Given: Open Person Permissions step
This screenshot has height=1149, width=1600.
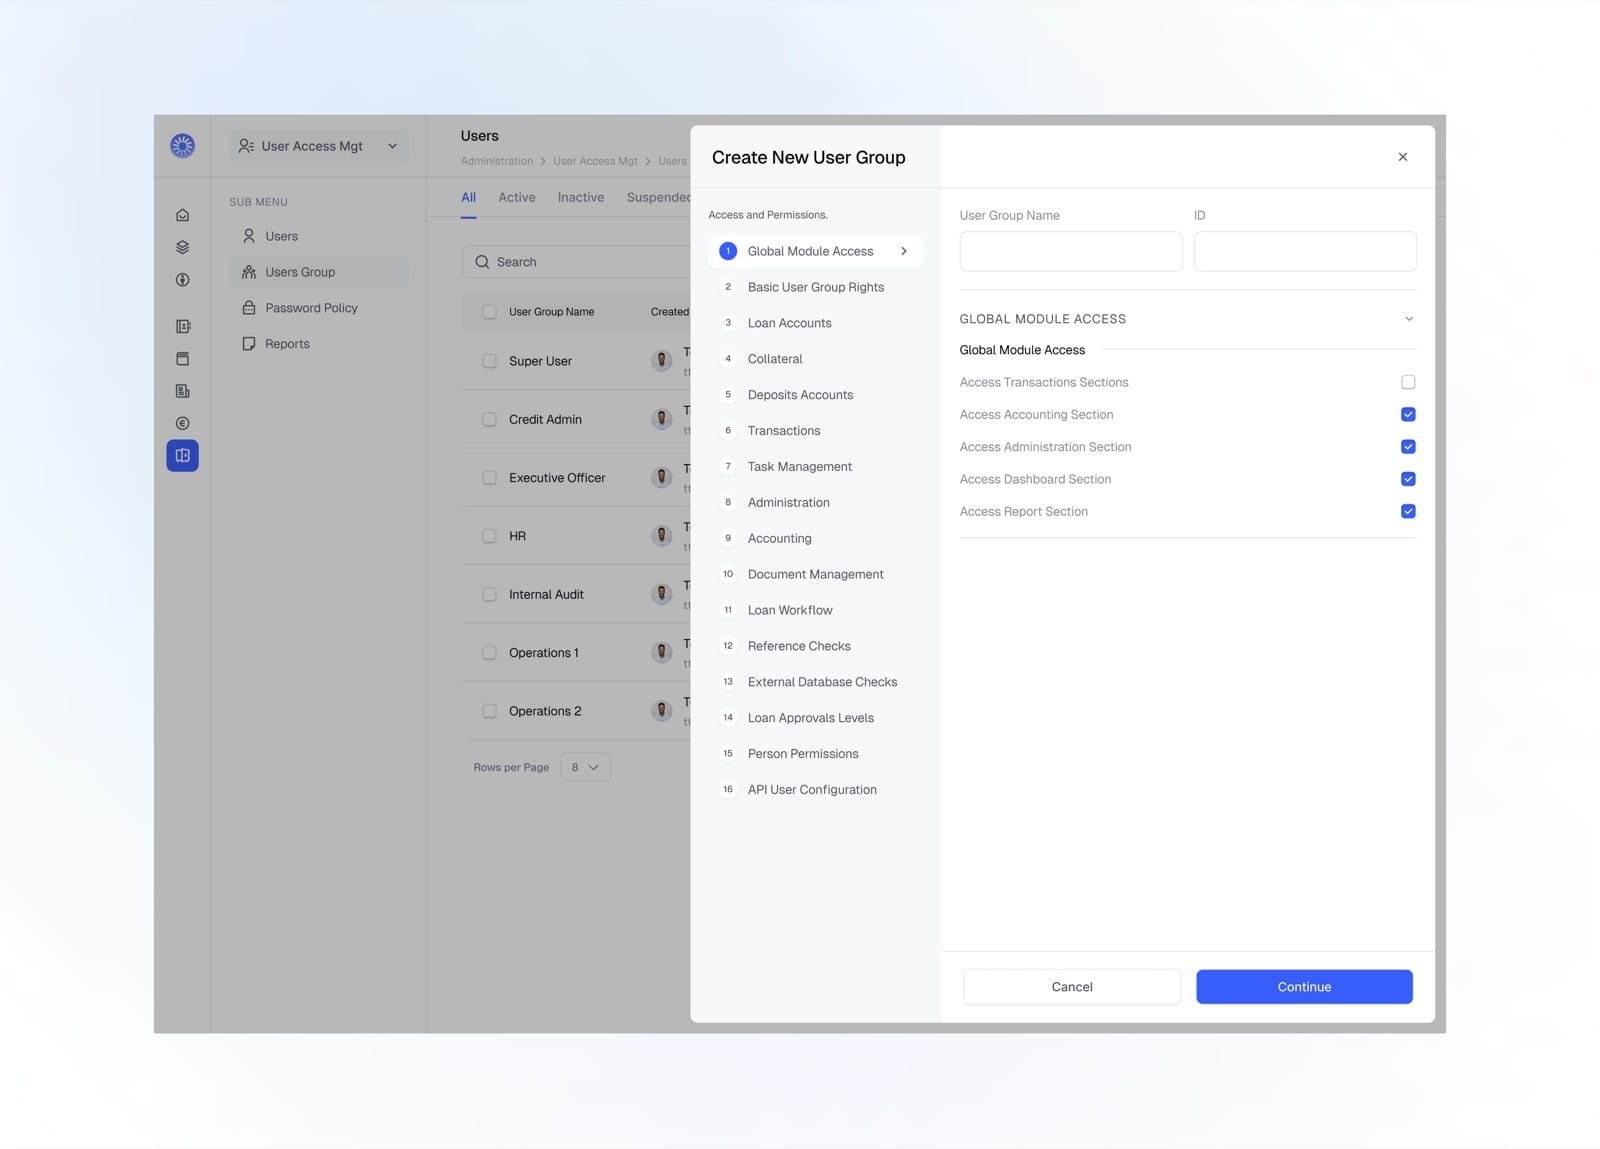Looking at the screenshot, I should [x=815, y=754].
